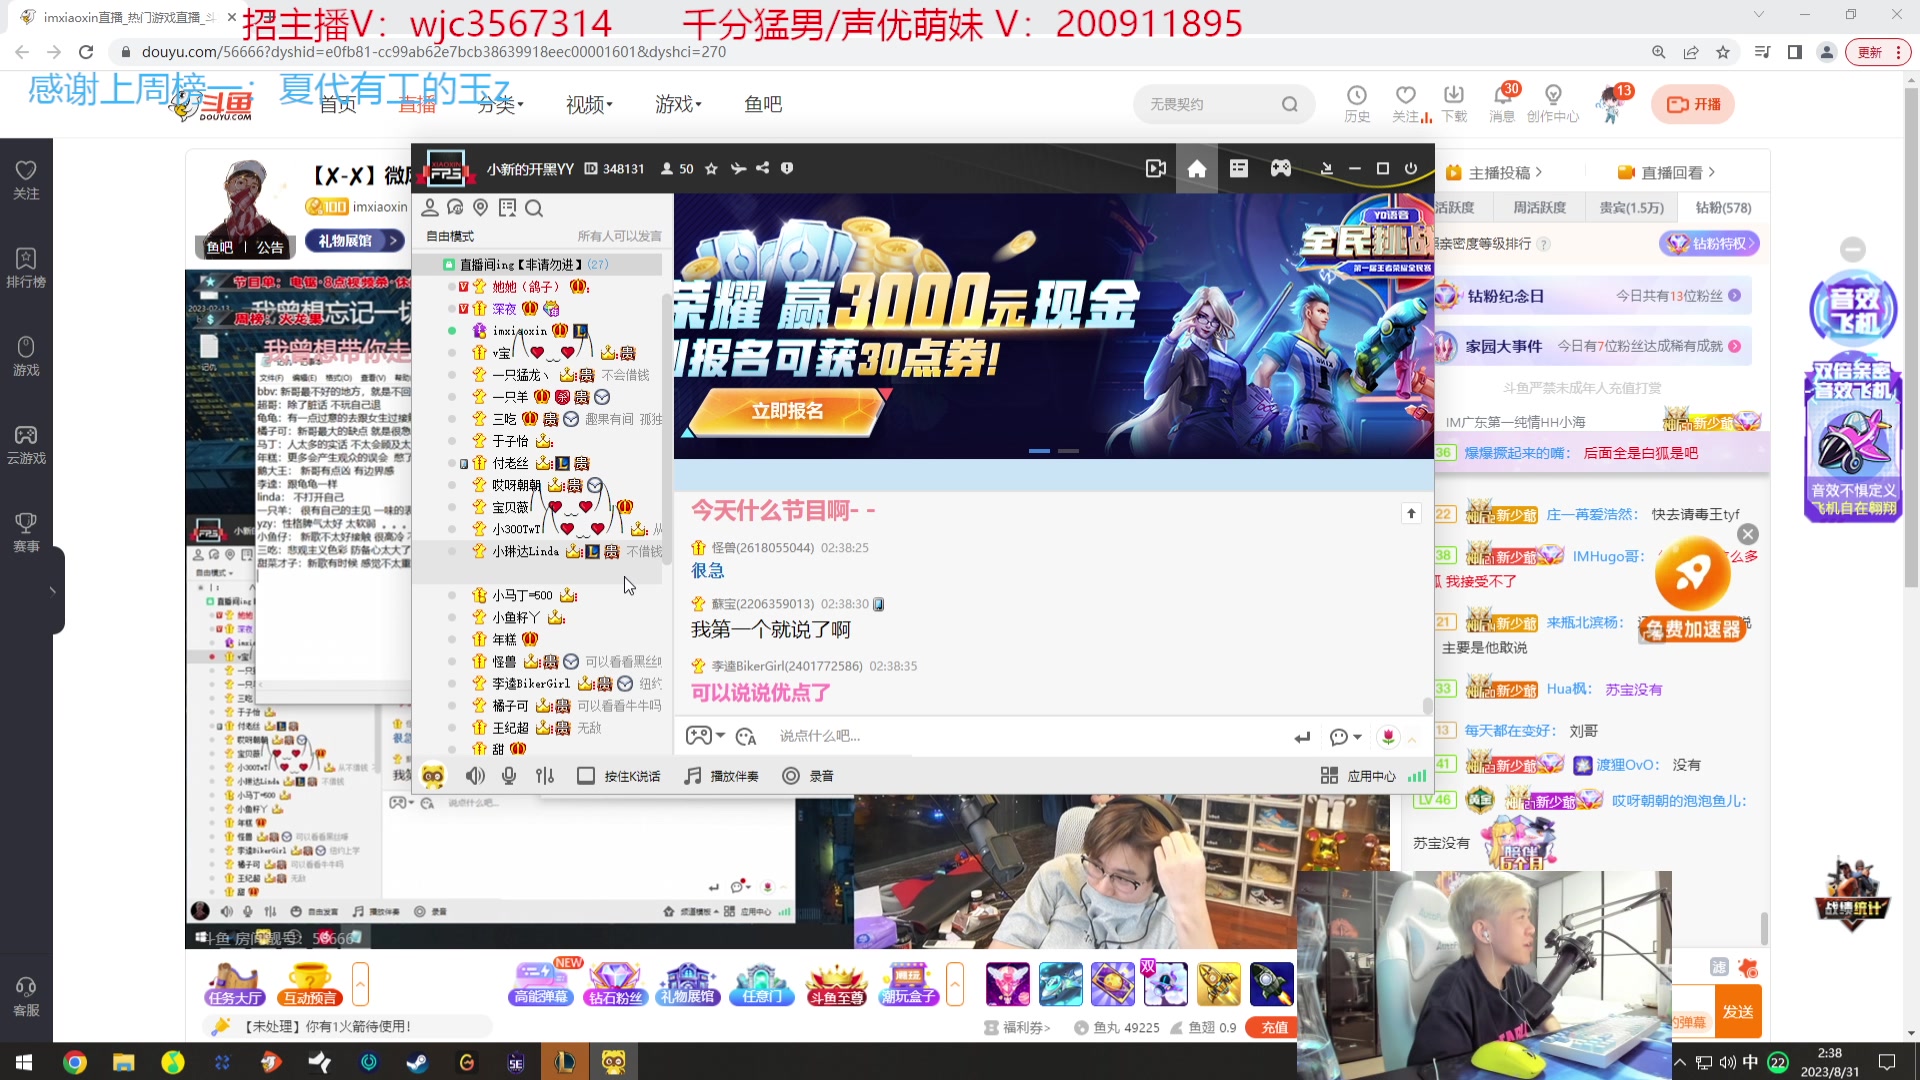The width and height of the screenshot is (1920, 1080).
Task: Click the YY user list scrollbar
Action: pos(666,430)
